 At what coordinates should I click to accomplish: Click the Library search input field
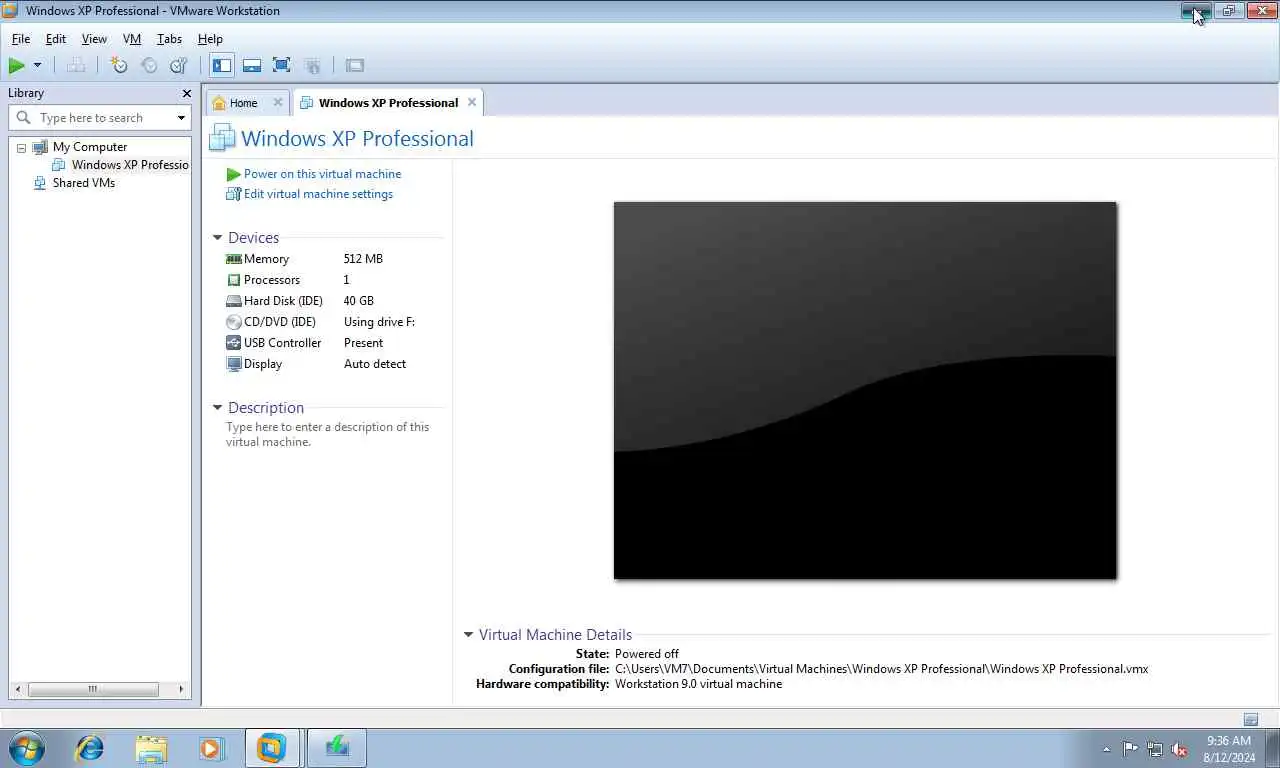pos(105,118)
